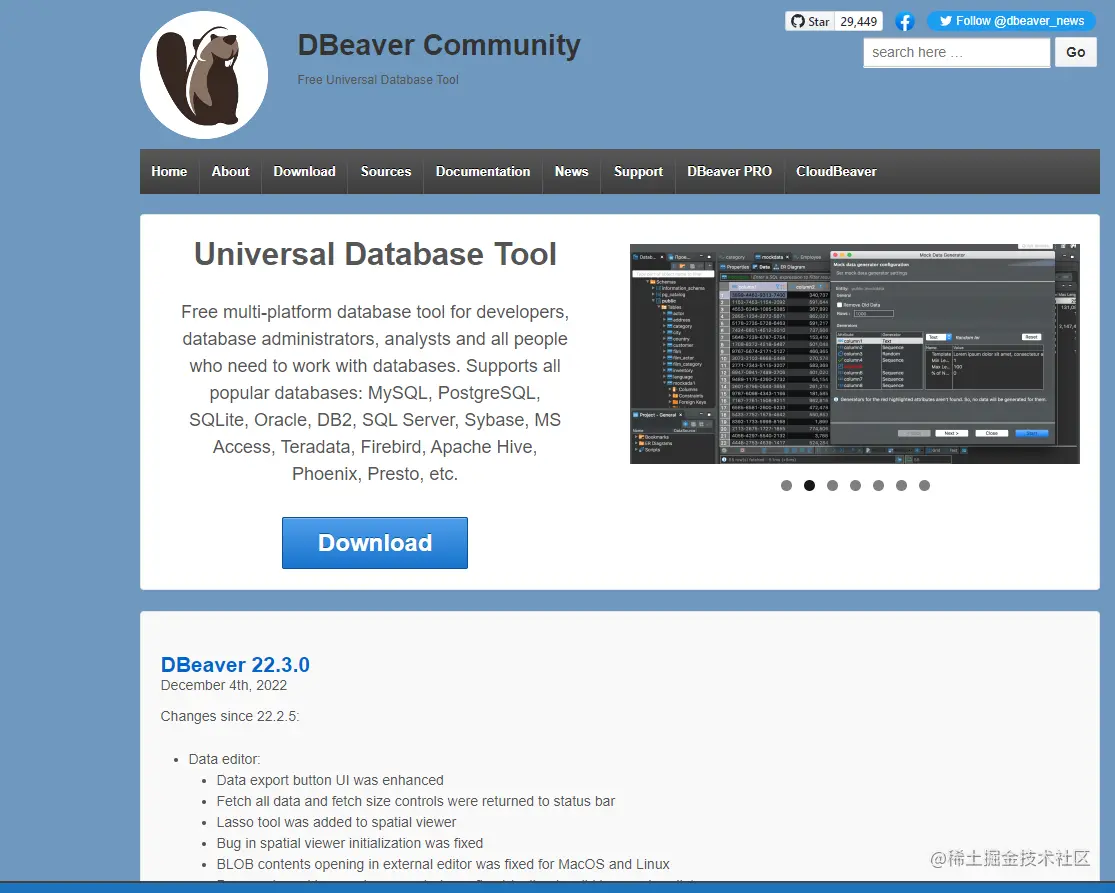Open the About menu item
The image size is (1115, 893).
pos(230,171)
